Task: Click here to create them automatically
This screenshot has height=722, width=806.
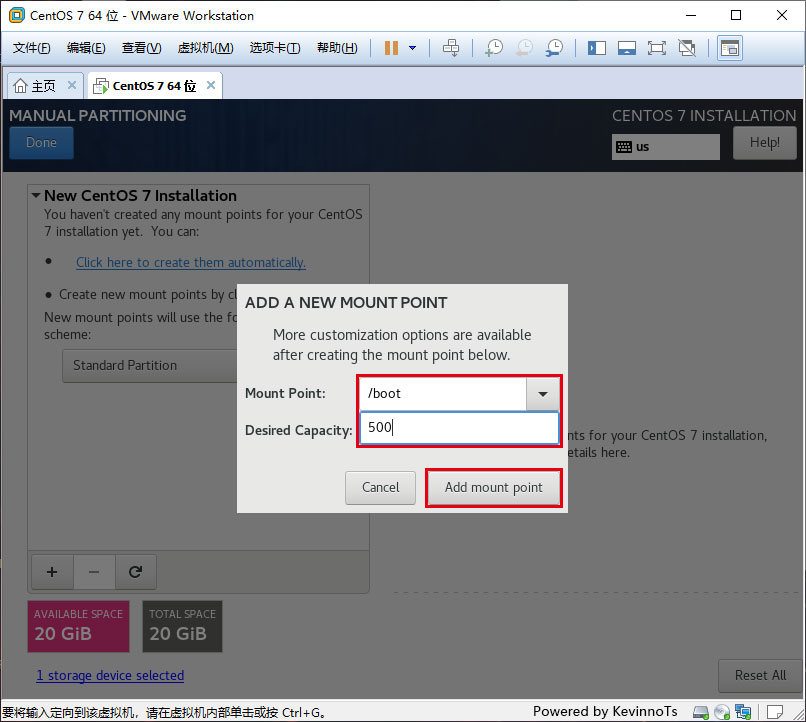Action: pyautogui.click(x=191, y=262)
